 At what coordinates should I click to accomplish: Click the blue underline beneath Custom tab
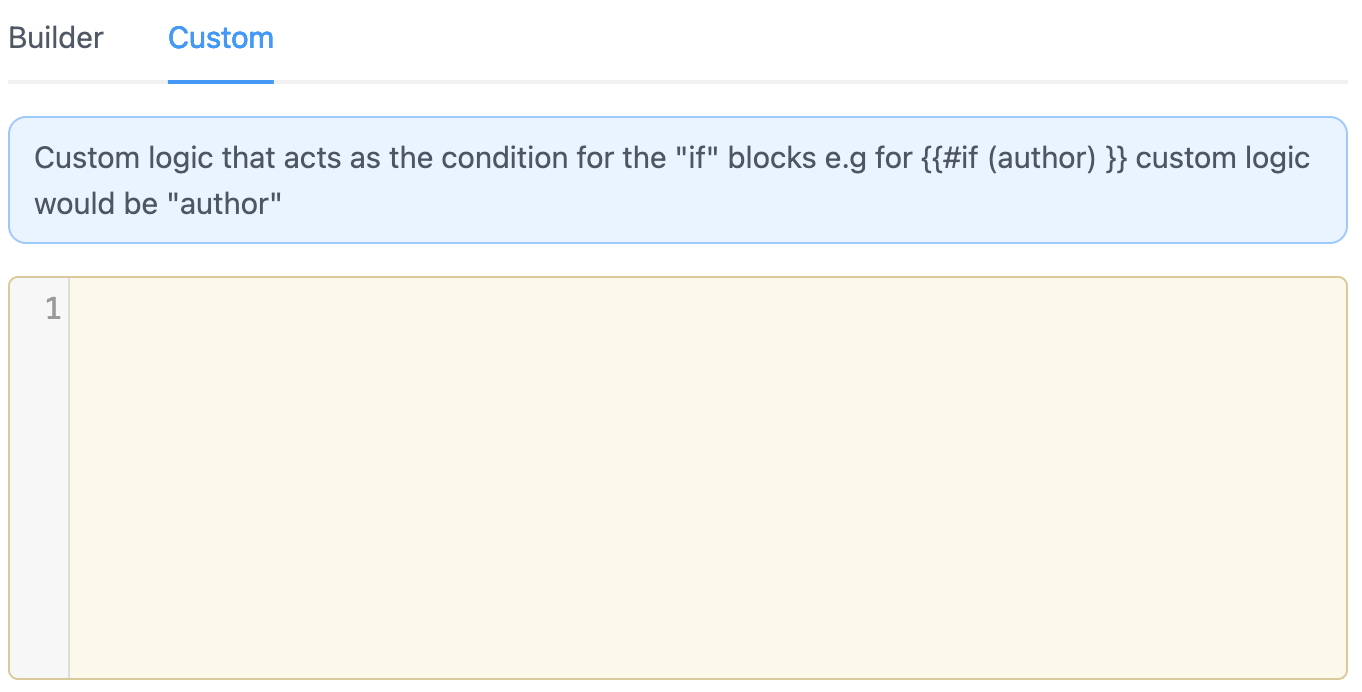pyautogui.click(x=221, y=81)
